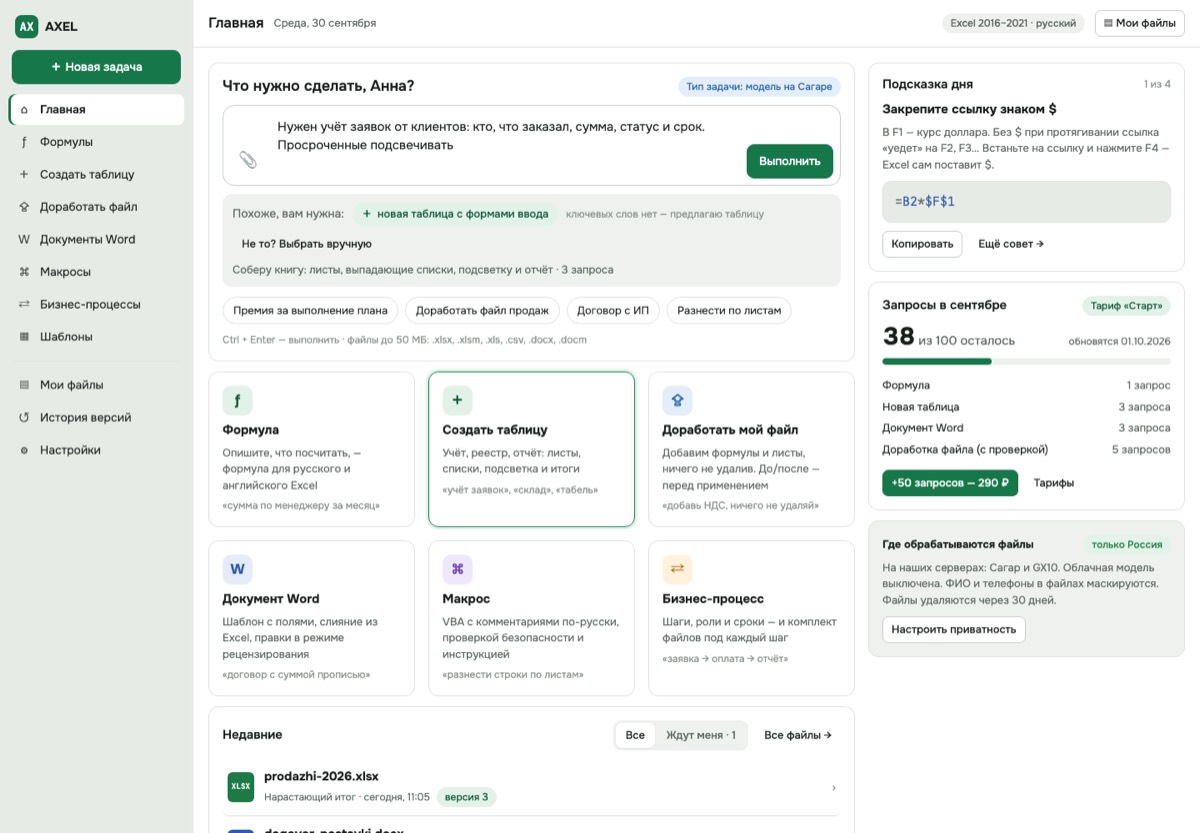The width and height of the screenshot is (1200, 833).
Task: Click the paperclip attach icon
Action: point(248,160)
